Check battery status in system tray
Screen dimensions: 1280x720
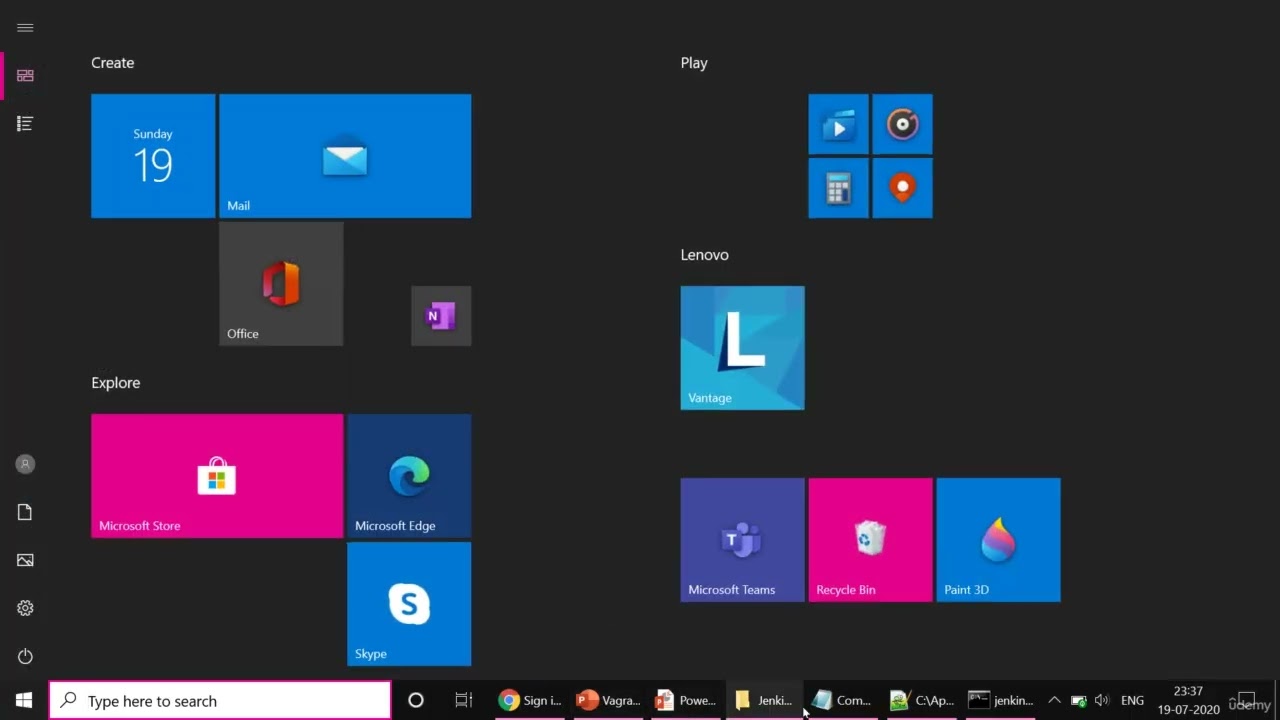[x=1078, y=700]
